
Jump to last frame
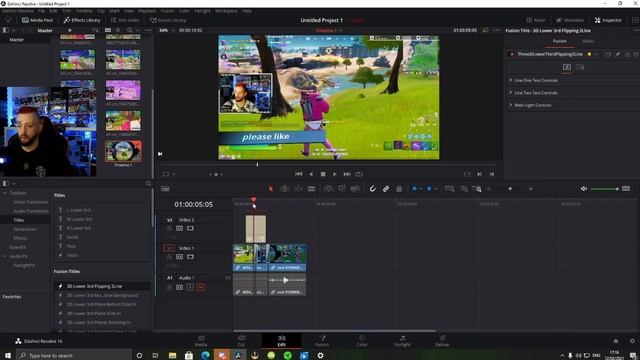pos(347,174)
